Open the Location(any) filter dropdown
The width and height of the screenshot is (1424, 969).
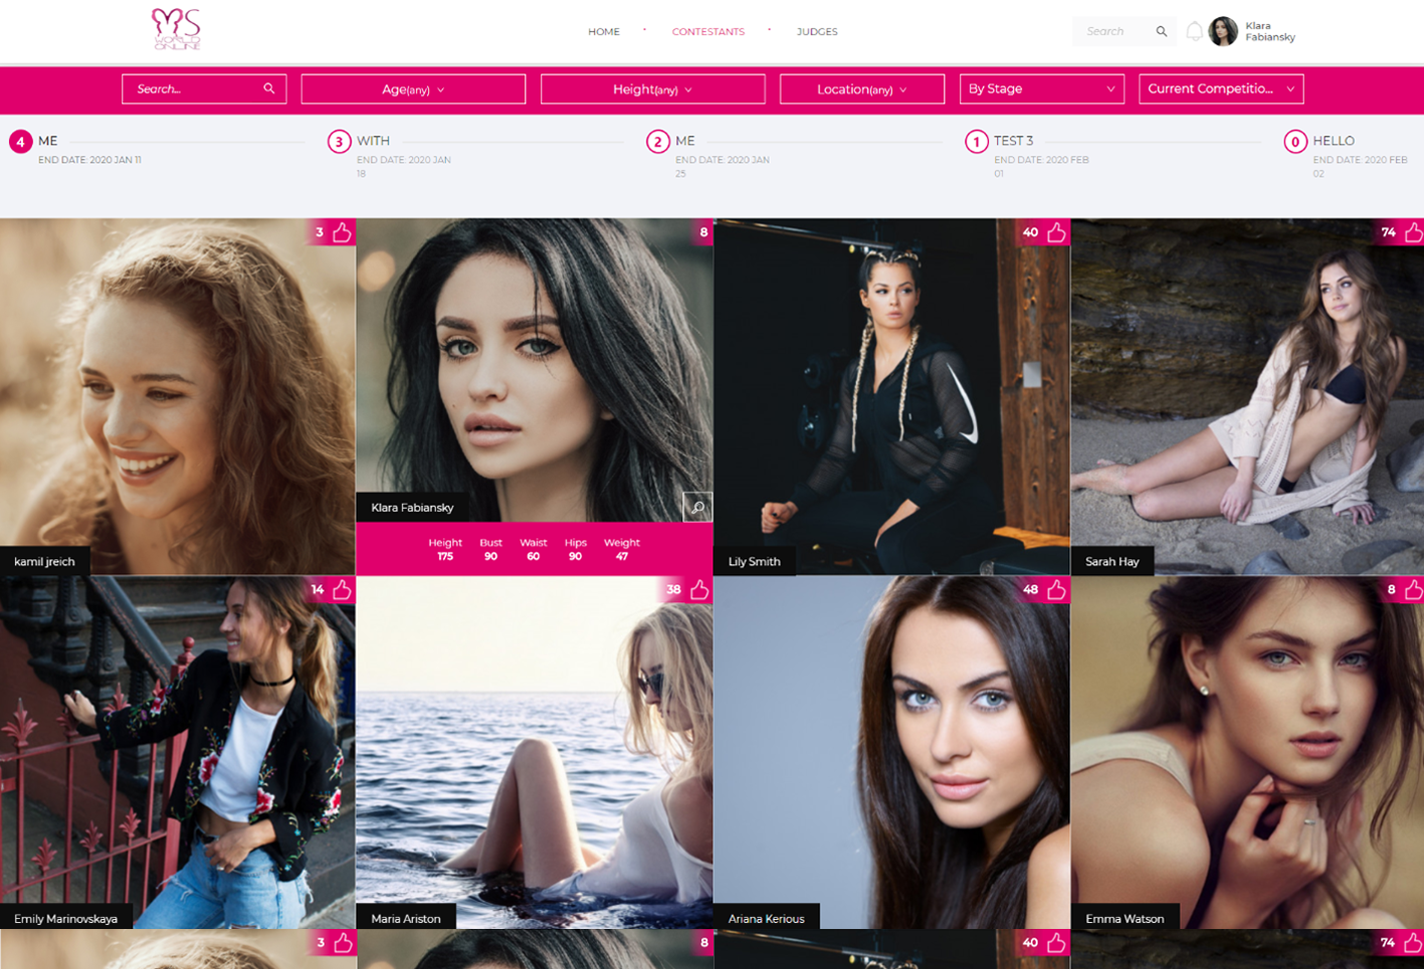point(861,89)
